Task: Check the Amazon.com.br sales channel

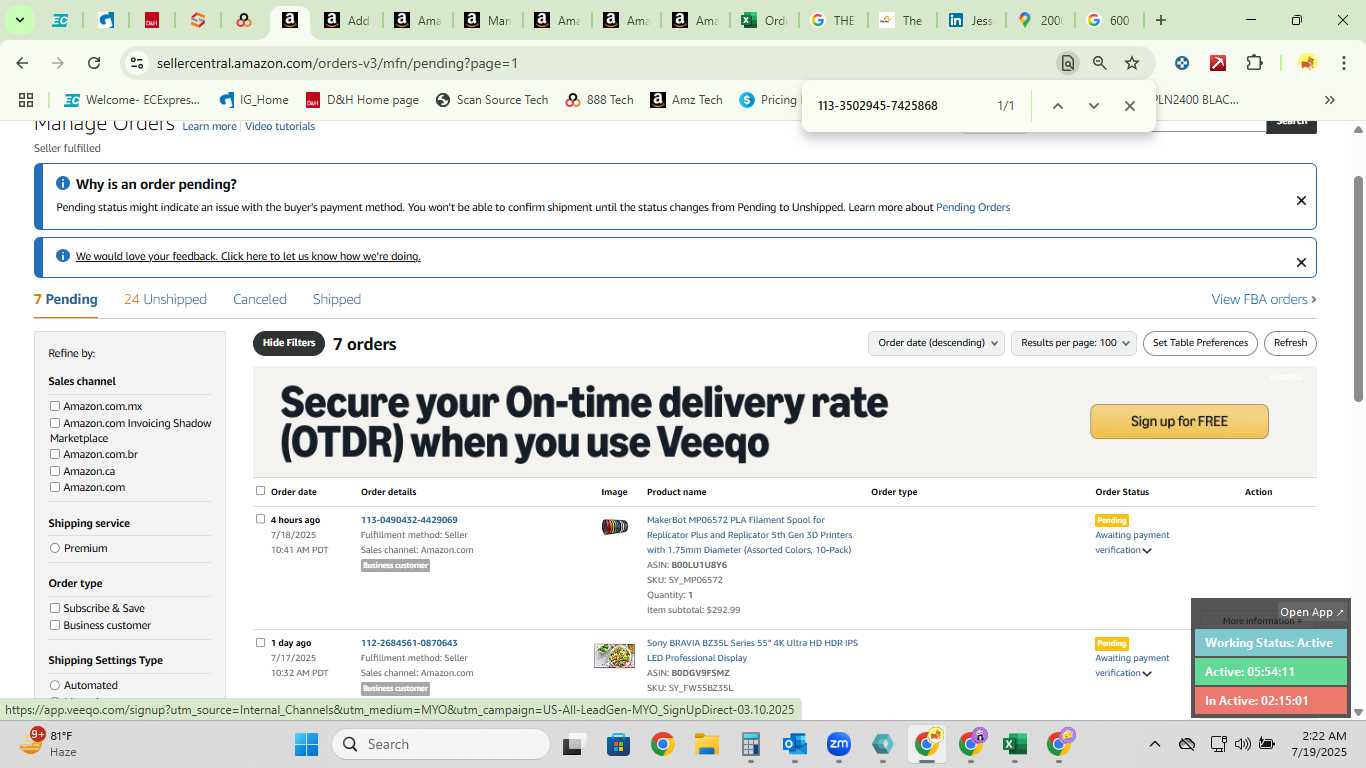Action: [55, 454]
